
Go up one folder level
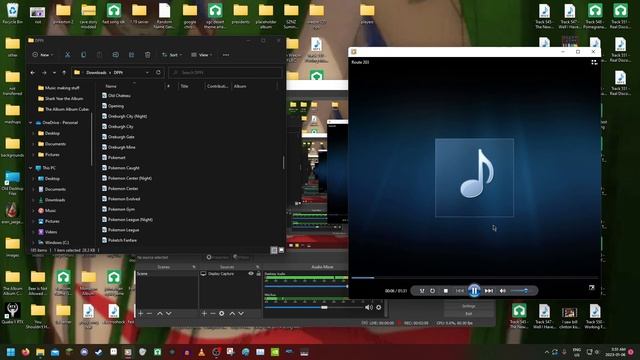click(64, 73)
